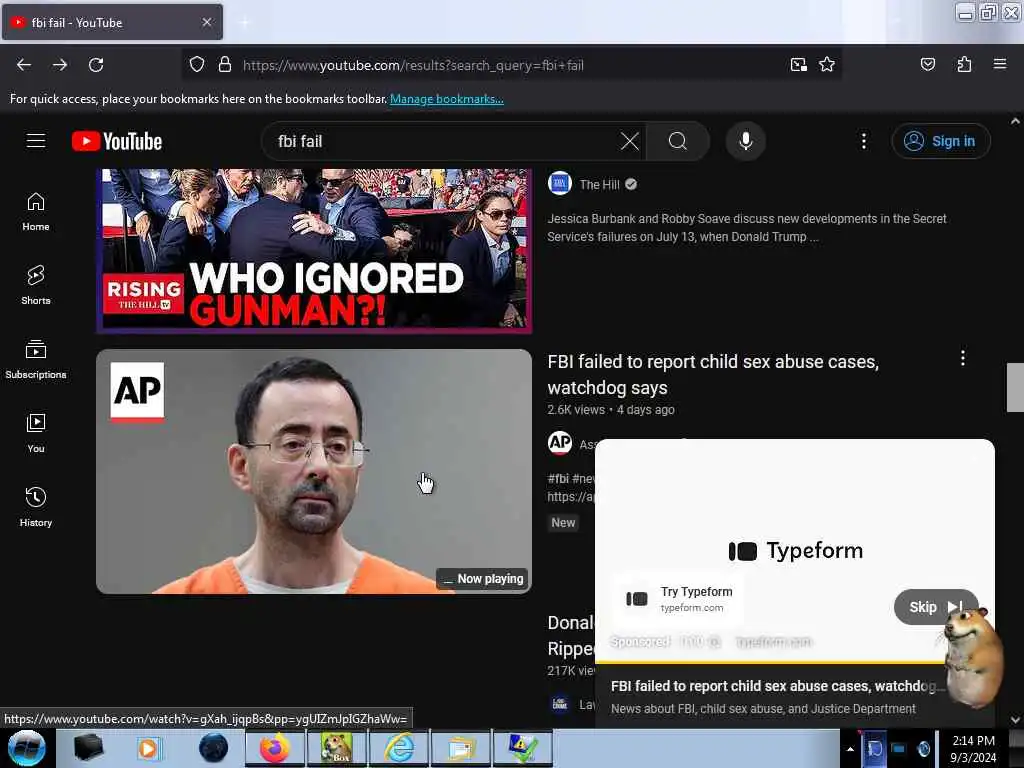
Task: Go back with the browser back arrow
Action: pyautogui.click(x=24, y=65)
